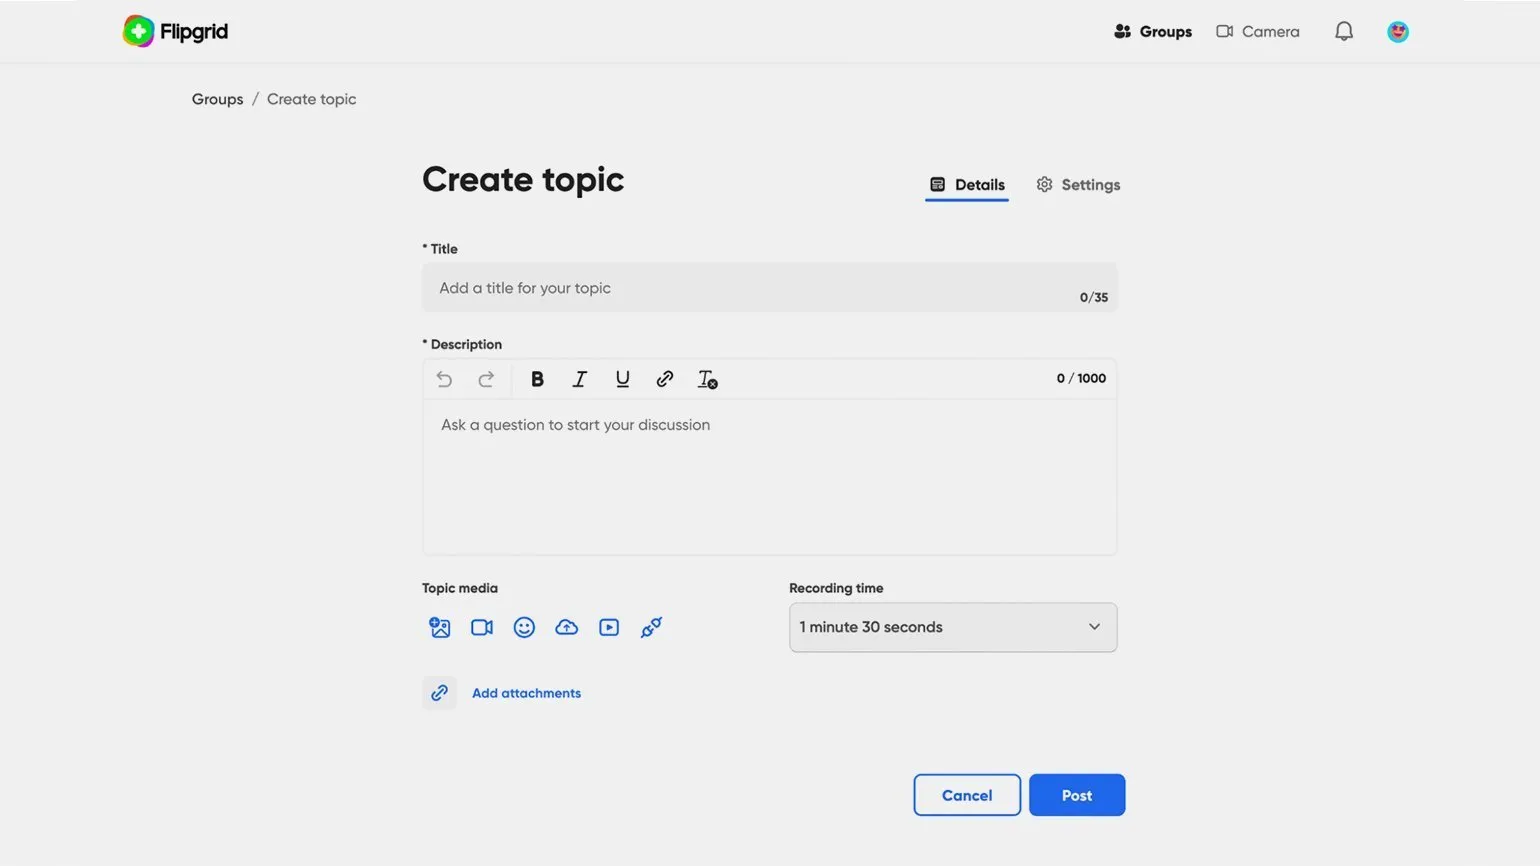Choose an emoji for topic media
Image resolution: width=1540 pixels, height=866 pixels.
click(x=524, y=627)
